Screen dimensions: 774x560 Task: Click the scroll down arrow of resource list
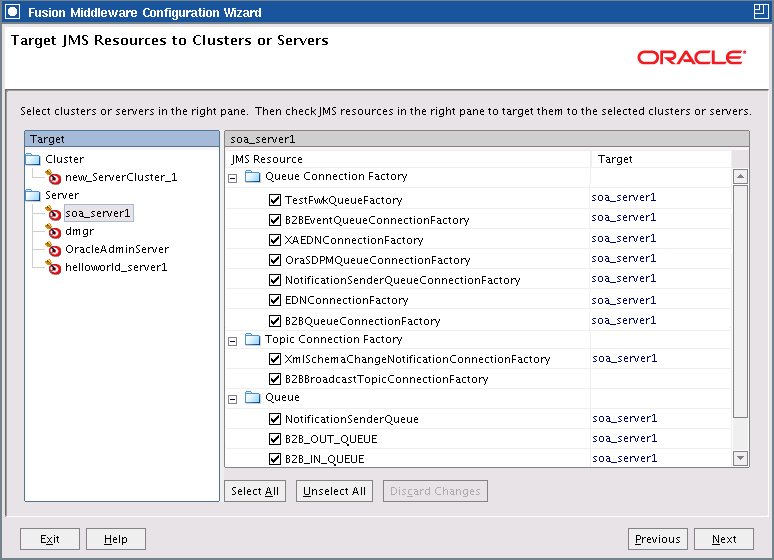coord(740,458)
